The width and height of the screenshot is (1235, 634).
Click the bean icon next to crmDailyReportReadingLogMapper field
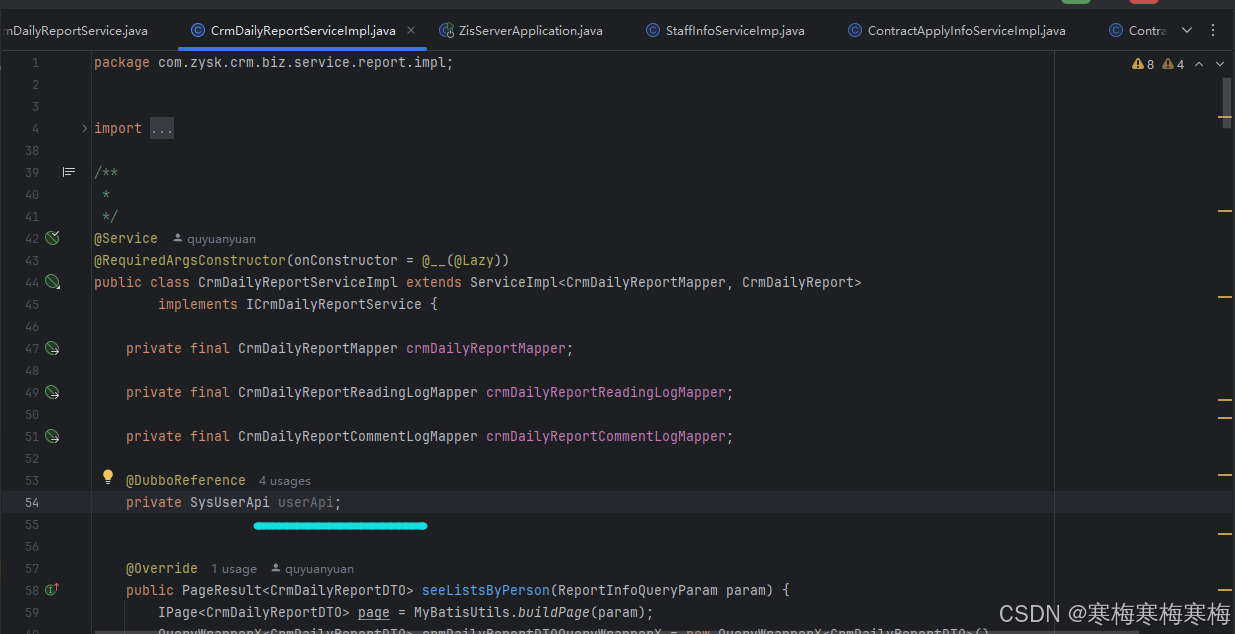coord(51,392)
